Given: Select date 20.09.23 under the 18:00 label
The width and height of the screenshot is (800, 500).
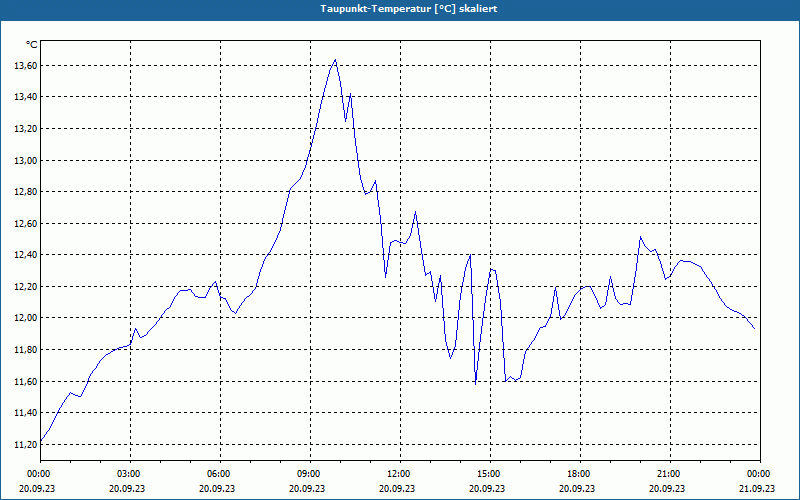Looking at the screenshot, I should pos(577,488).
